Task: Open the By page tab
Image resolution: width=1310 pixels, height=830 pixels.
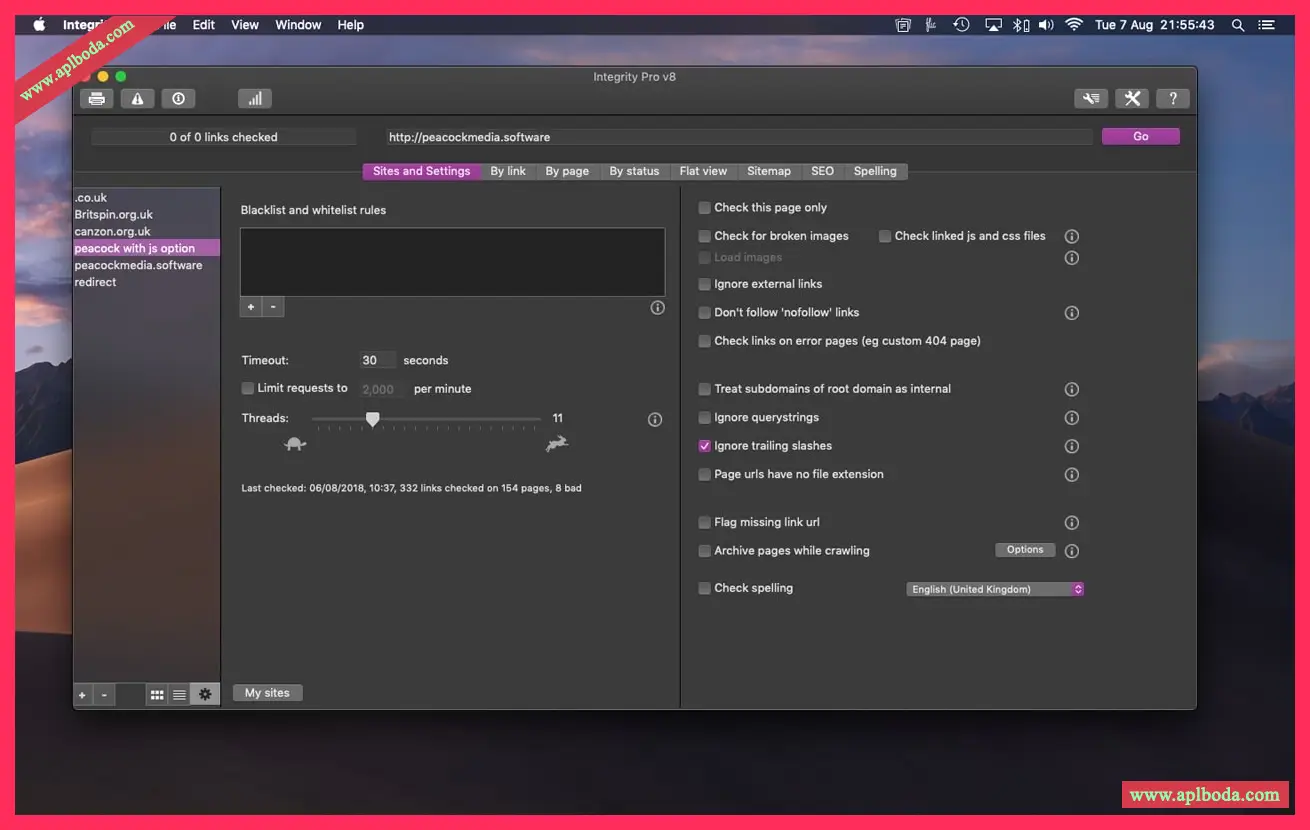Action: 567,171
